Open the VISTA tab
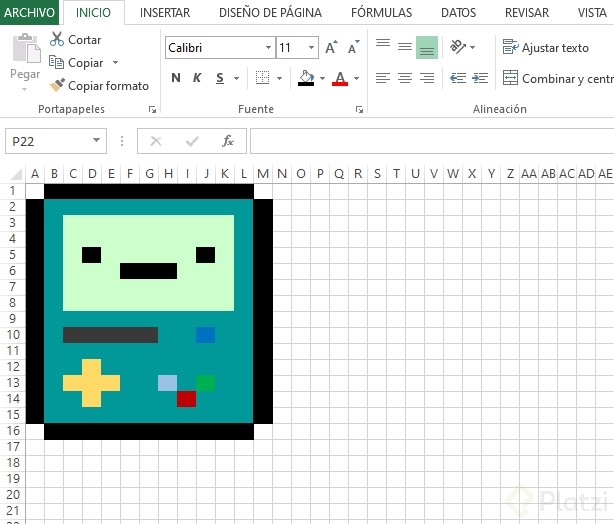 (x=592, y=13)
